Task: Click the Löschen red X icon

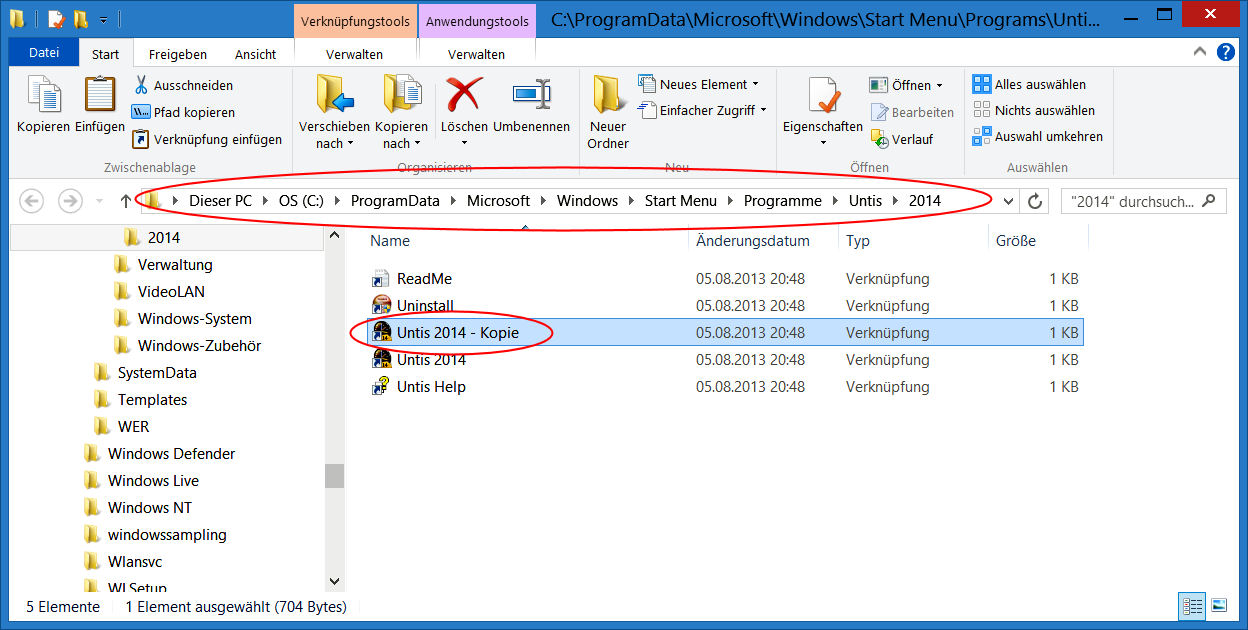Action: click(464, 96)
